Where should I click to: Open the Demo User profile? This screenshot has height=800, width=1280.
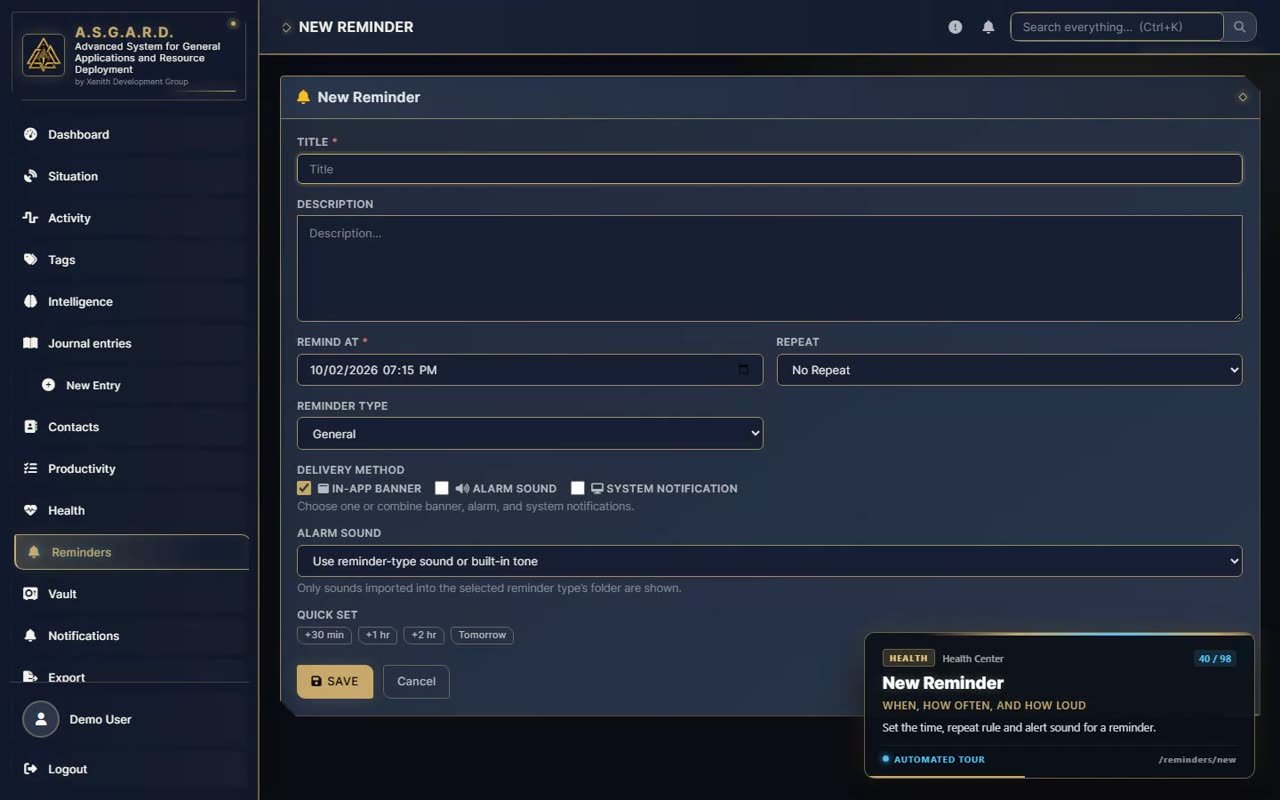point(132,719)
